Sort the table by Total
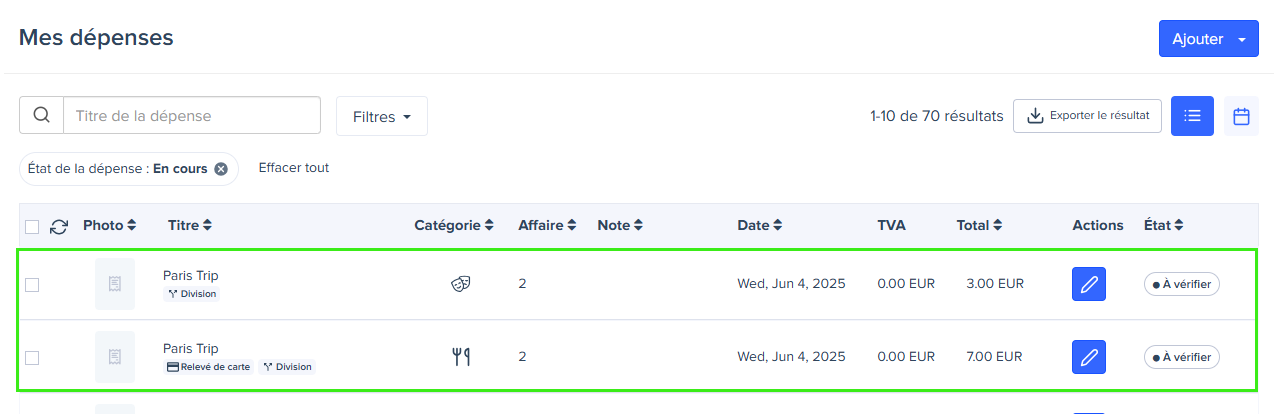 click(x=979, y=226)
